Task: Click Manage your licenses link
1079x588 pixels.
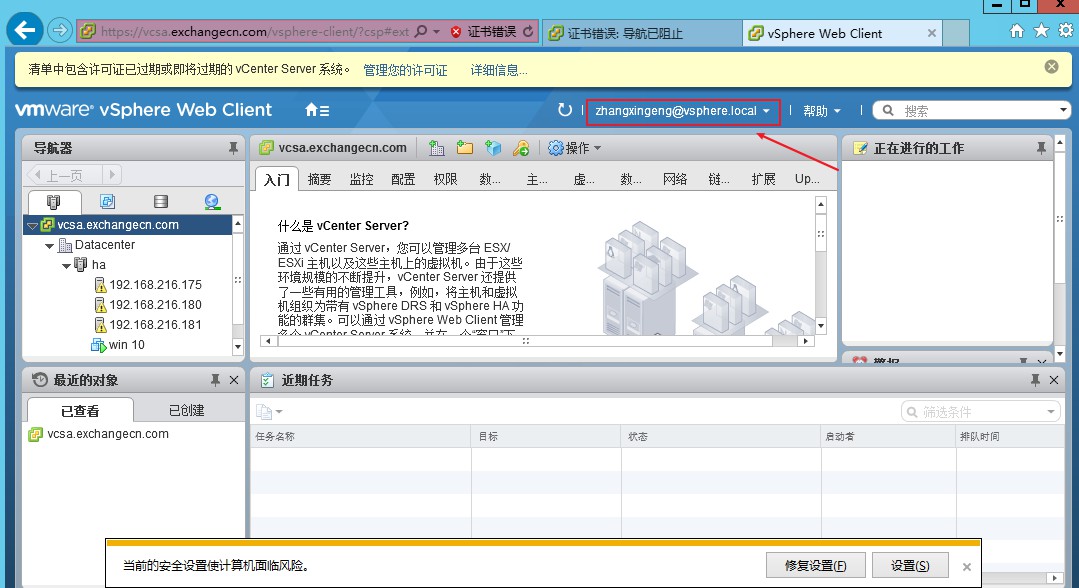Action: [405, 70]
